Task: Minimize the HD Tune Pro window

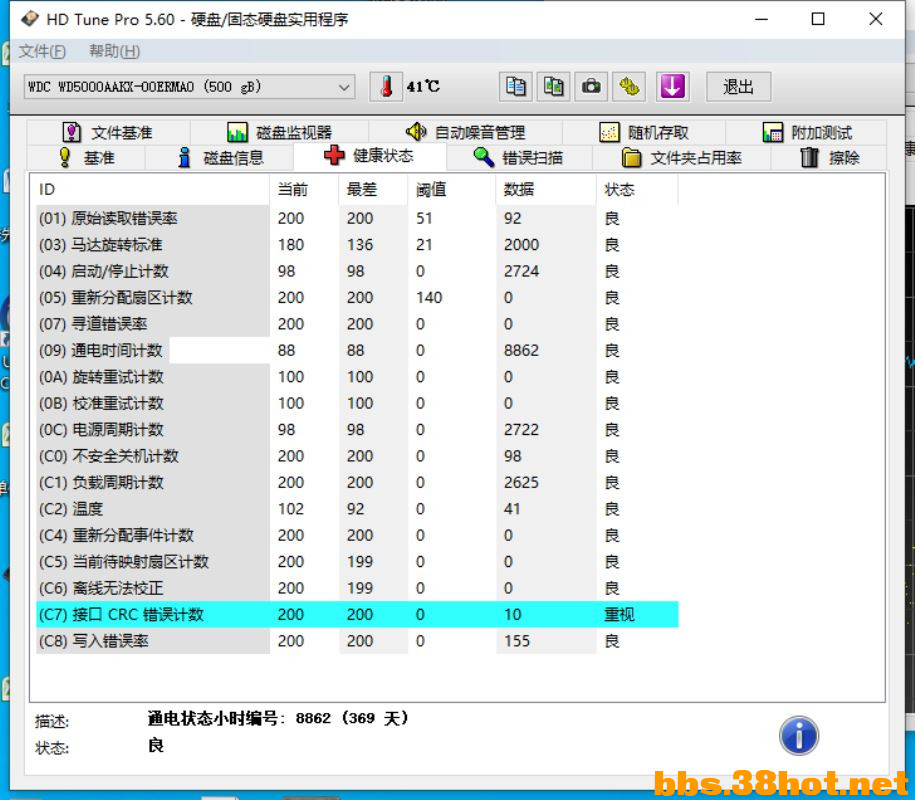Action: 762,19
